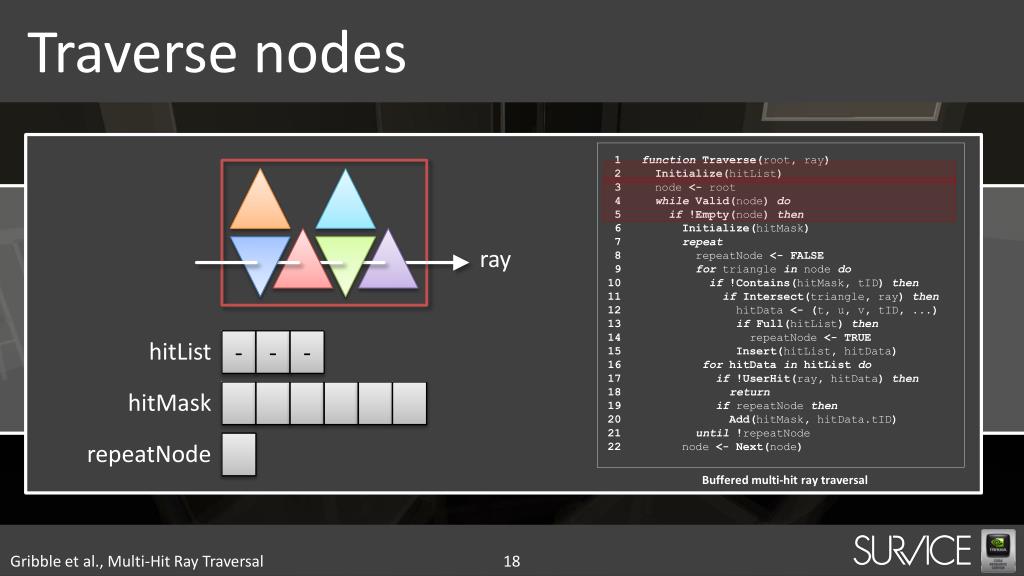1024x576 pixels.
Task: Click the 'return' line 18
Action: pyautogui.click(x=750, y=392)
